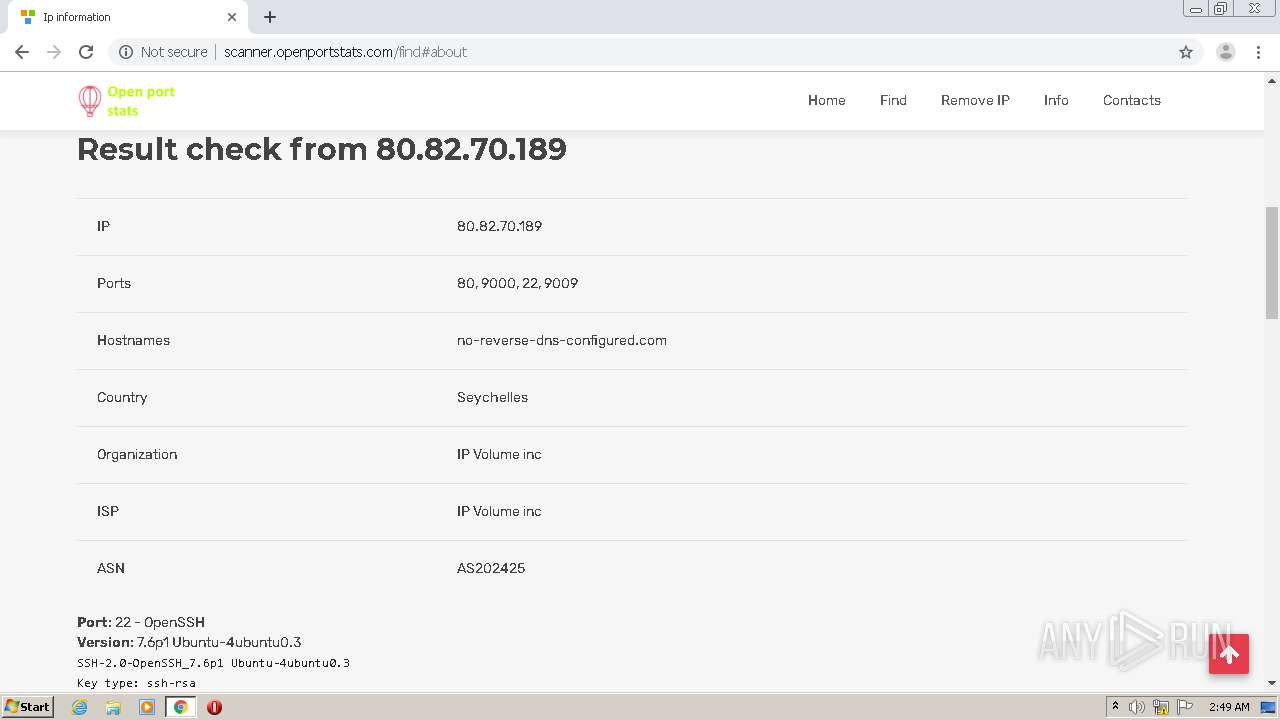Click the browser forward arrow

(54, 52)
